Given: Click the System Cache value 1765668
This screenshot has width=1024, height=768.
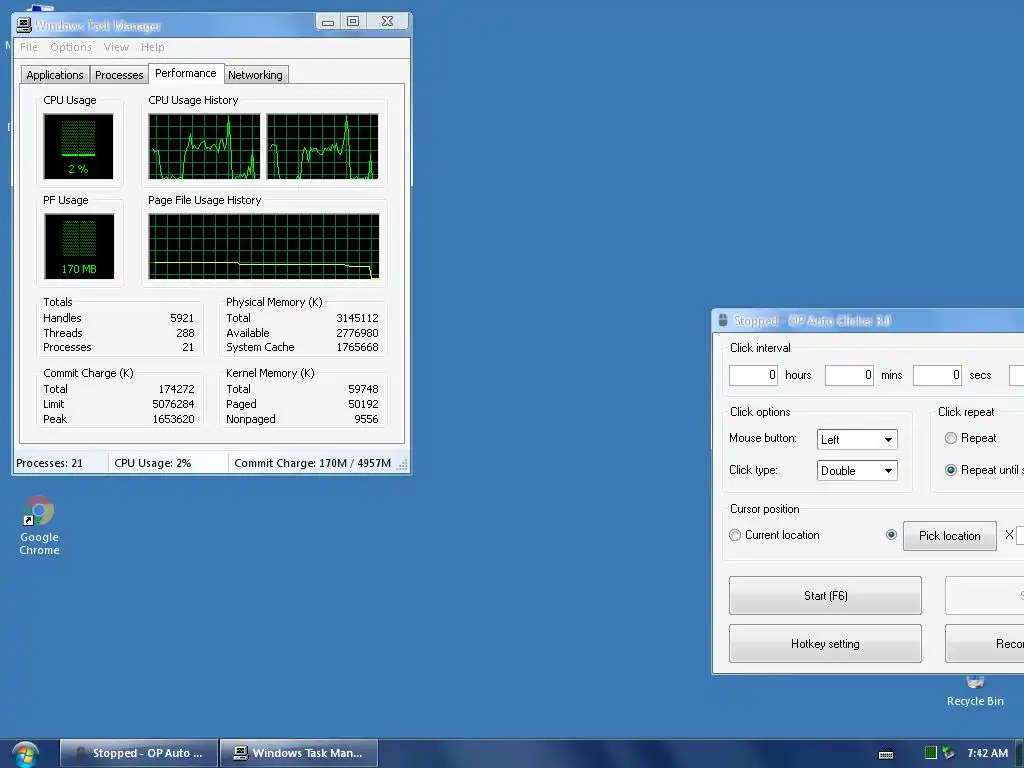Looking at the screenshot, I should (357, 347).
